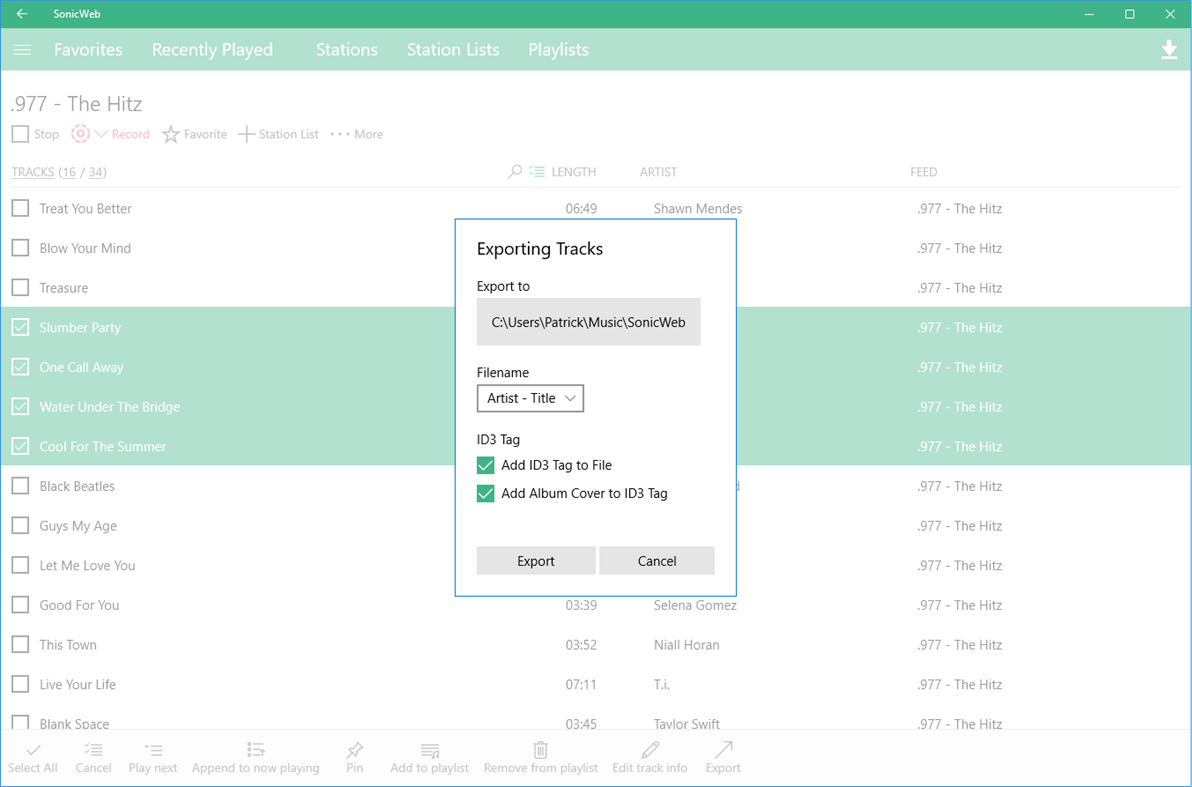Minimize the SonicWeb window
The width and height of the screenshot is (1192, 787).
pos(1089,14)
